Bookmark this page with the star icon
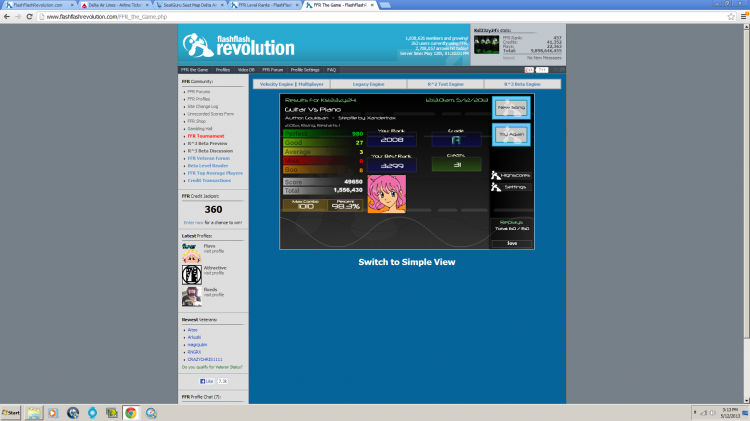Viewport: 750px width, 421px height. [x=731, y=17]
